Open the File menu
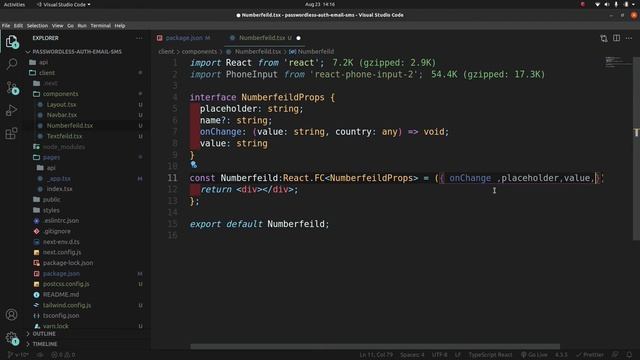The width and height of the screenshot is (640, 360). pyautogui.click(x=6, y=26)
